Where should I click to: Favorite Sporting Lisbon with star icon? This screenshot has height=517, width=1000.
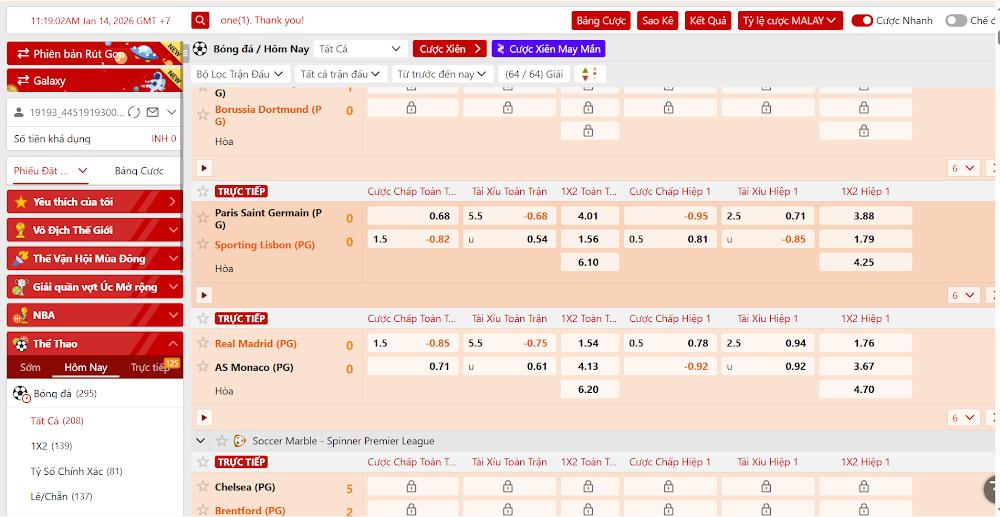[x=203, y=244]
